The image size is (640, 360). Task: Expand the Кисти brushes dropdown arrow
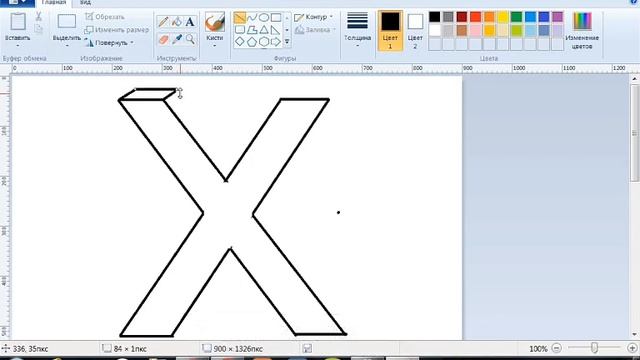215,45
